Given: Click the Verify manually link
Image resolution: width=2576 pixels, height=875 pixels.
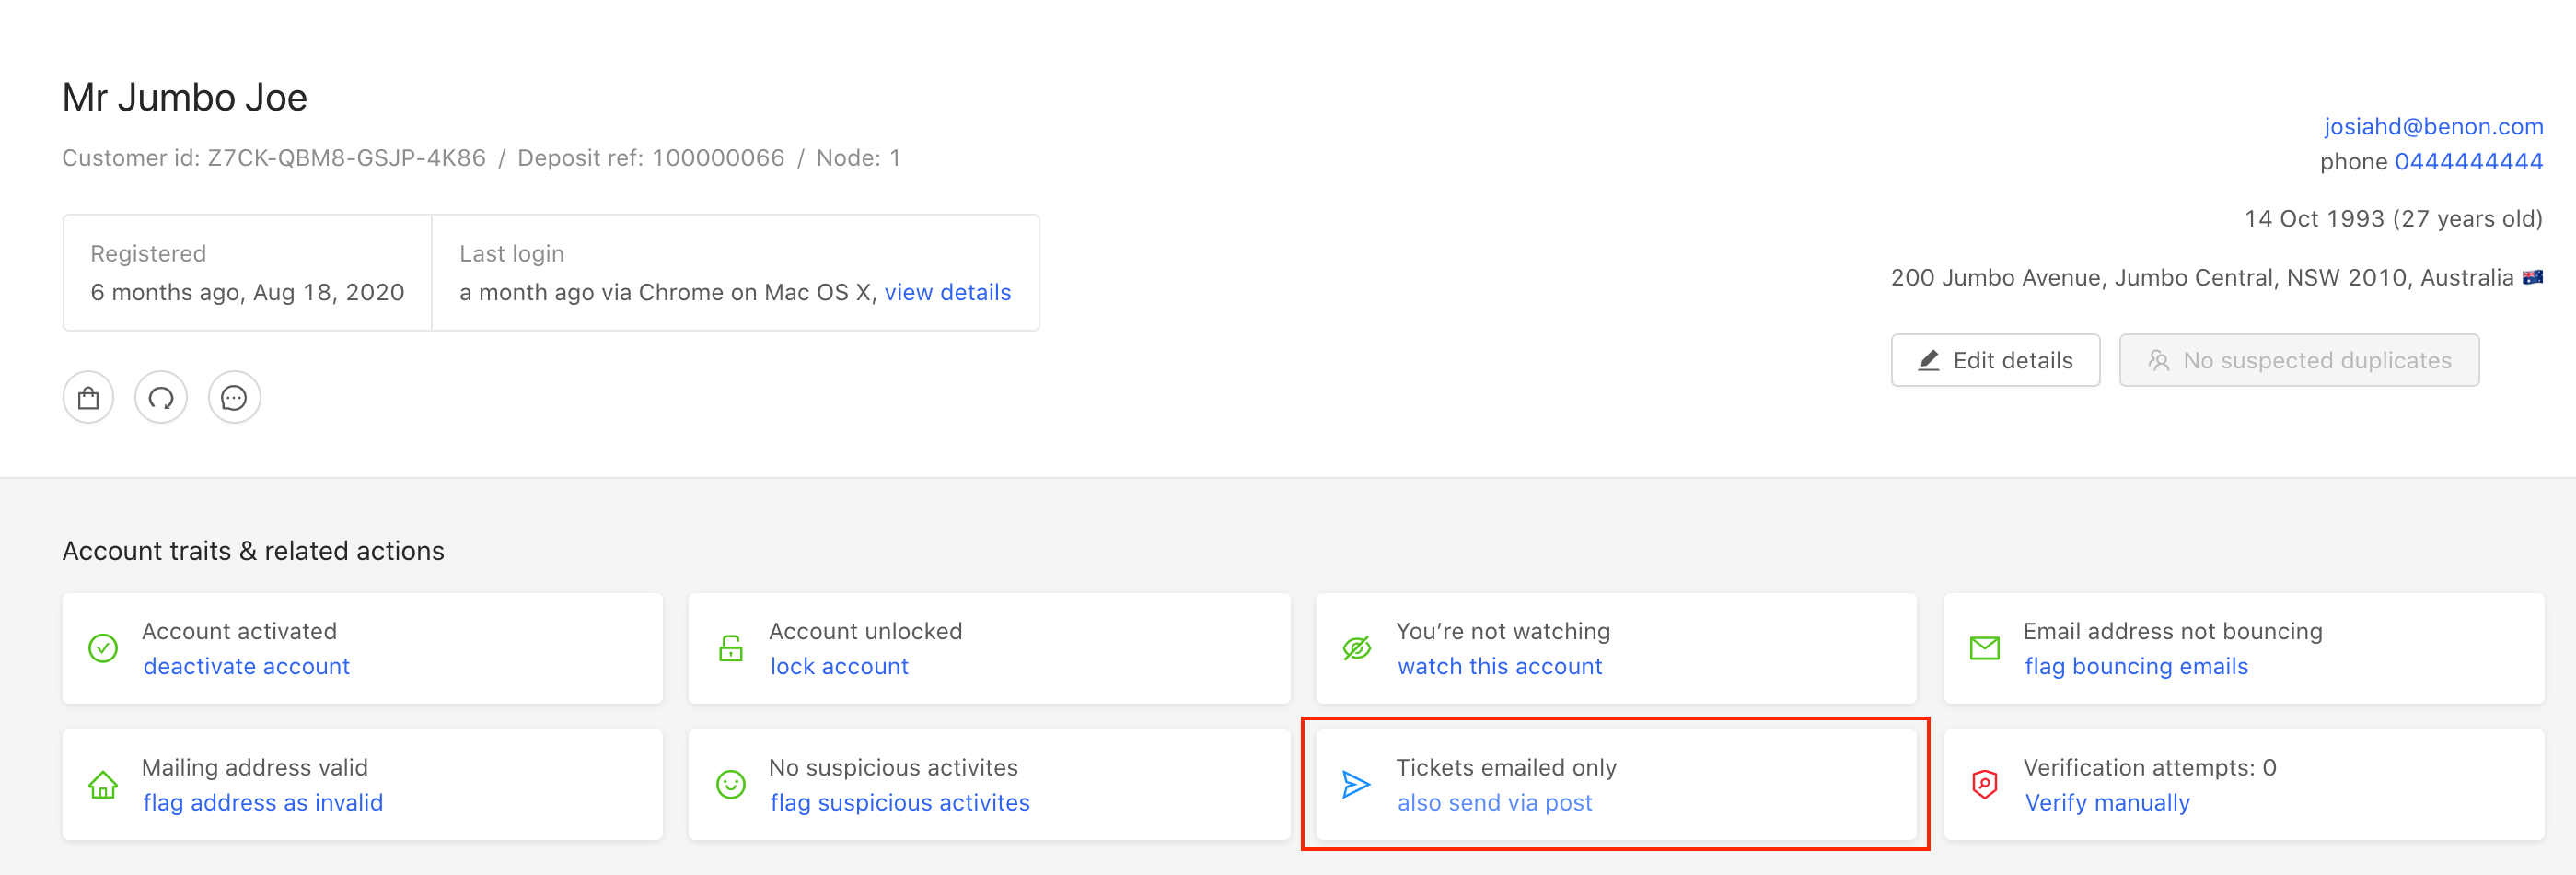Looking at the screenshot, I should [2107, 802].
